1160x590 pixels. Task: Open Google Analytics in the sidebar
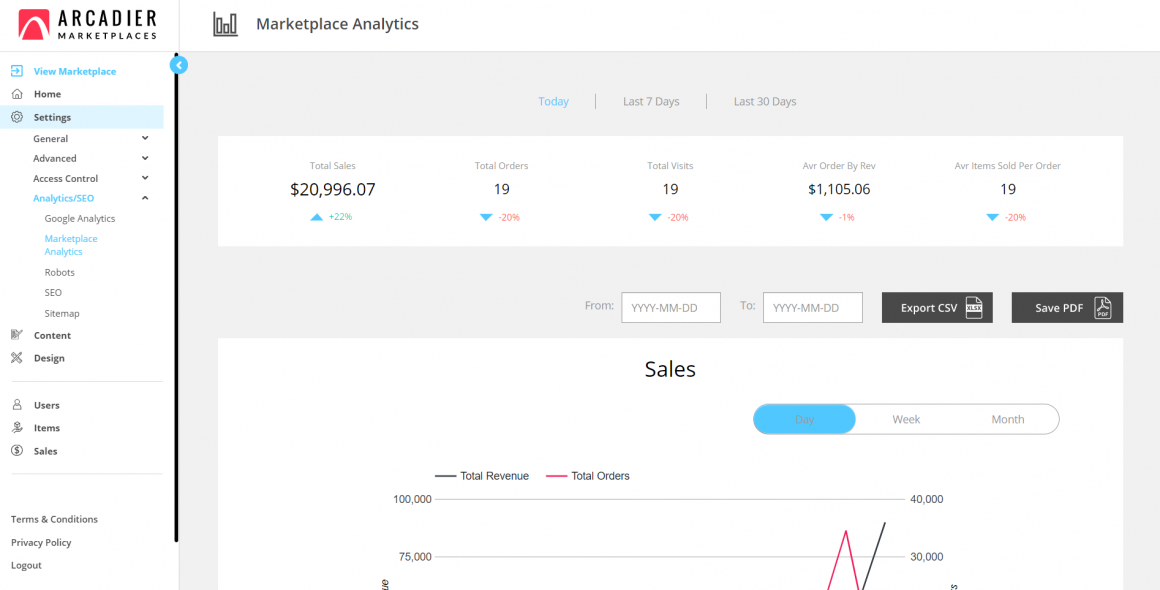(x=80, y=219)
